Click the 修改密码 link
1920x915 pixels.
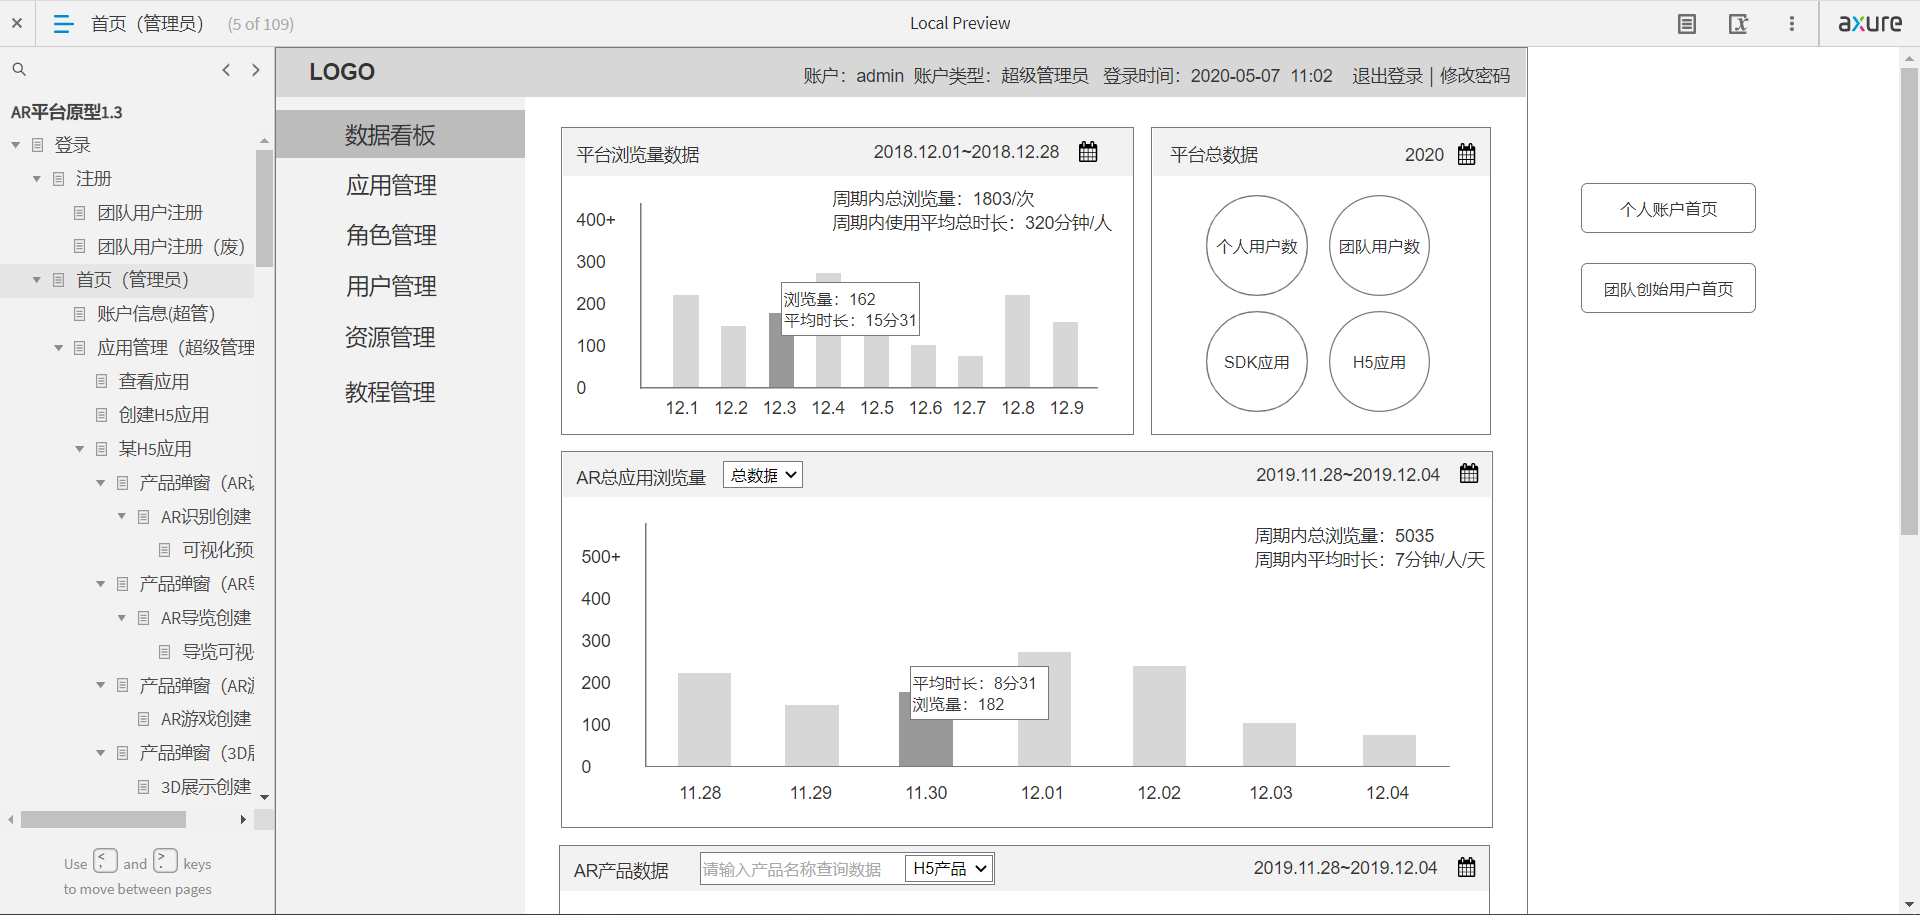click(x=1475, y=76)
